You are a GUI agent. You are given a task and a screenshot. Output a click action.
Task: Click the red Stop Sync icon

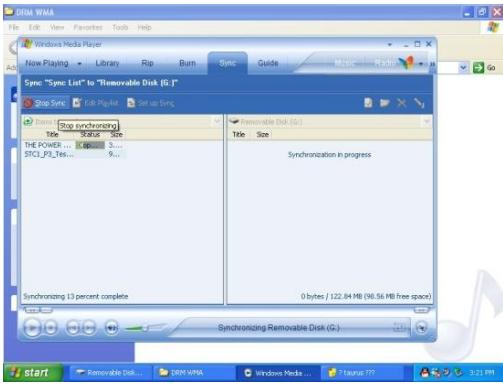(x=28, y=103)
